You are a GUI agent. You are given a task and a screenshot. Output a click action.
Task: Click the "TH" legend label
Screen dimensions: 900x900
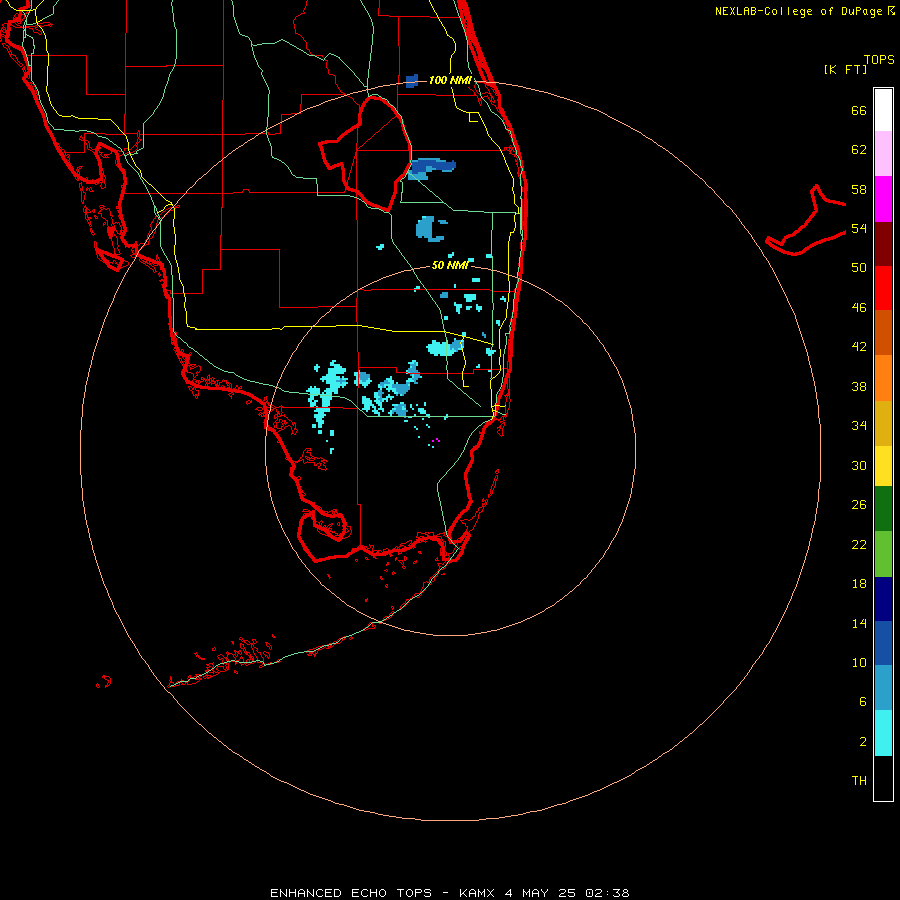click(859, 781)
